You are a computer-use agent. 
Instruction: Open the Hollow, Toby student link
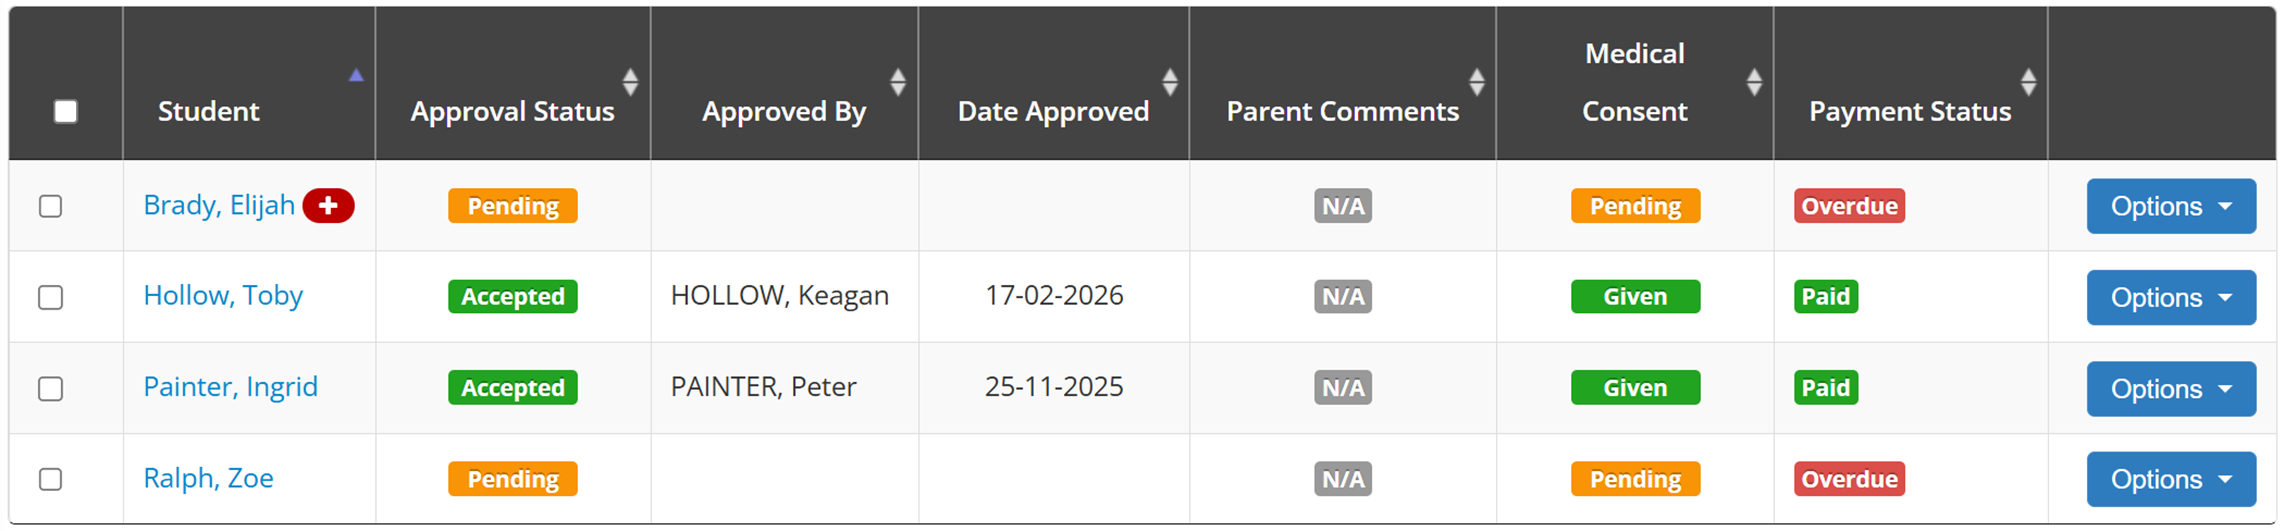pyautogui.click(x=223, y=296)
